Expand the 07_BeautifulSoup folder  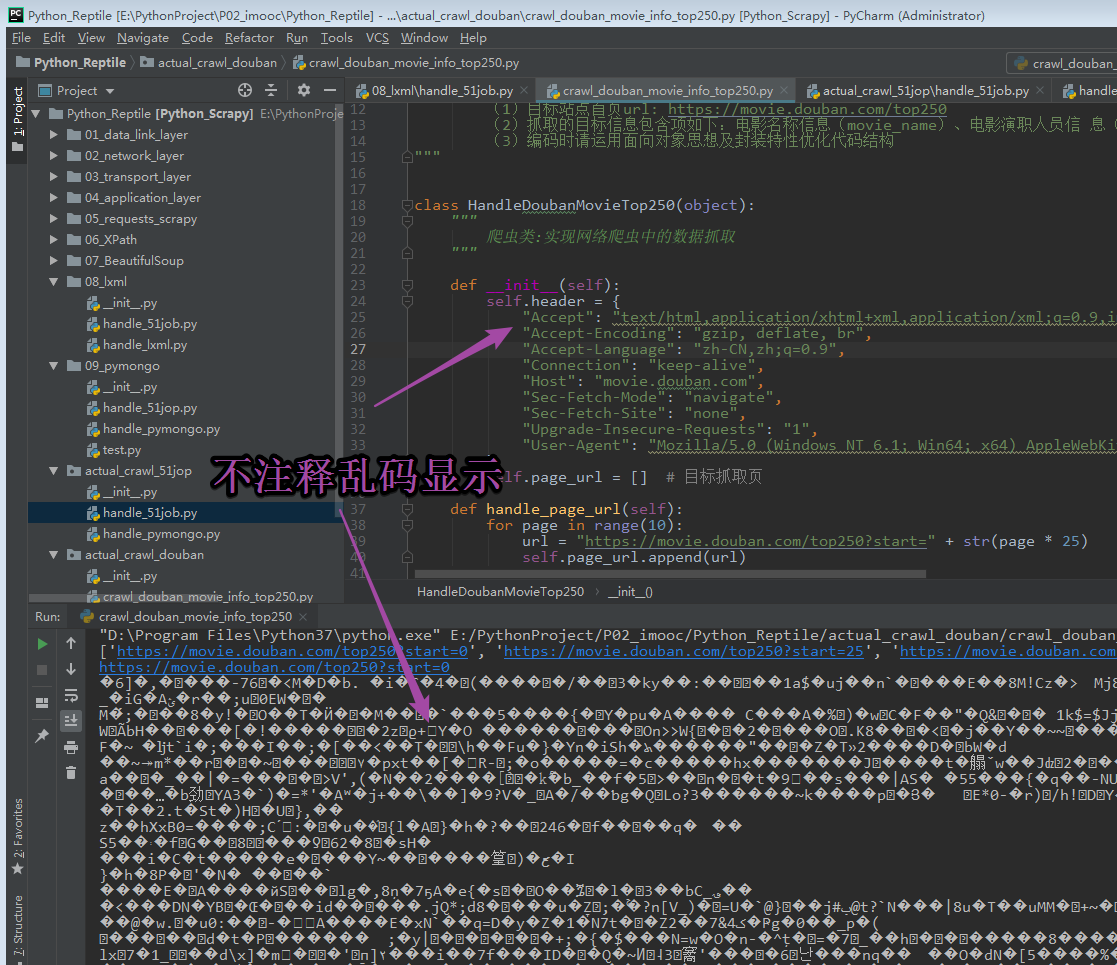pyautogui.click(x=53, y=260)
